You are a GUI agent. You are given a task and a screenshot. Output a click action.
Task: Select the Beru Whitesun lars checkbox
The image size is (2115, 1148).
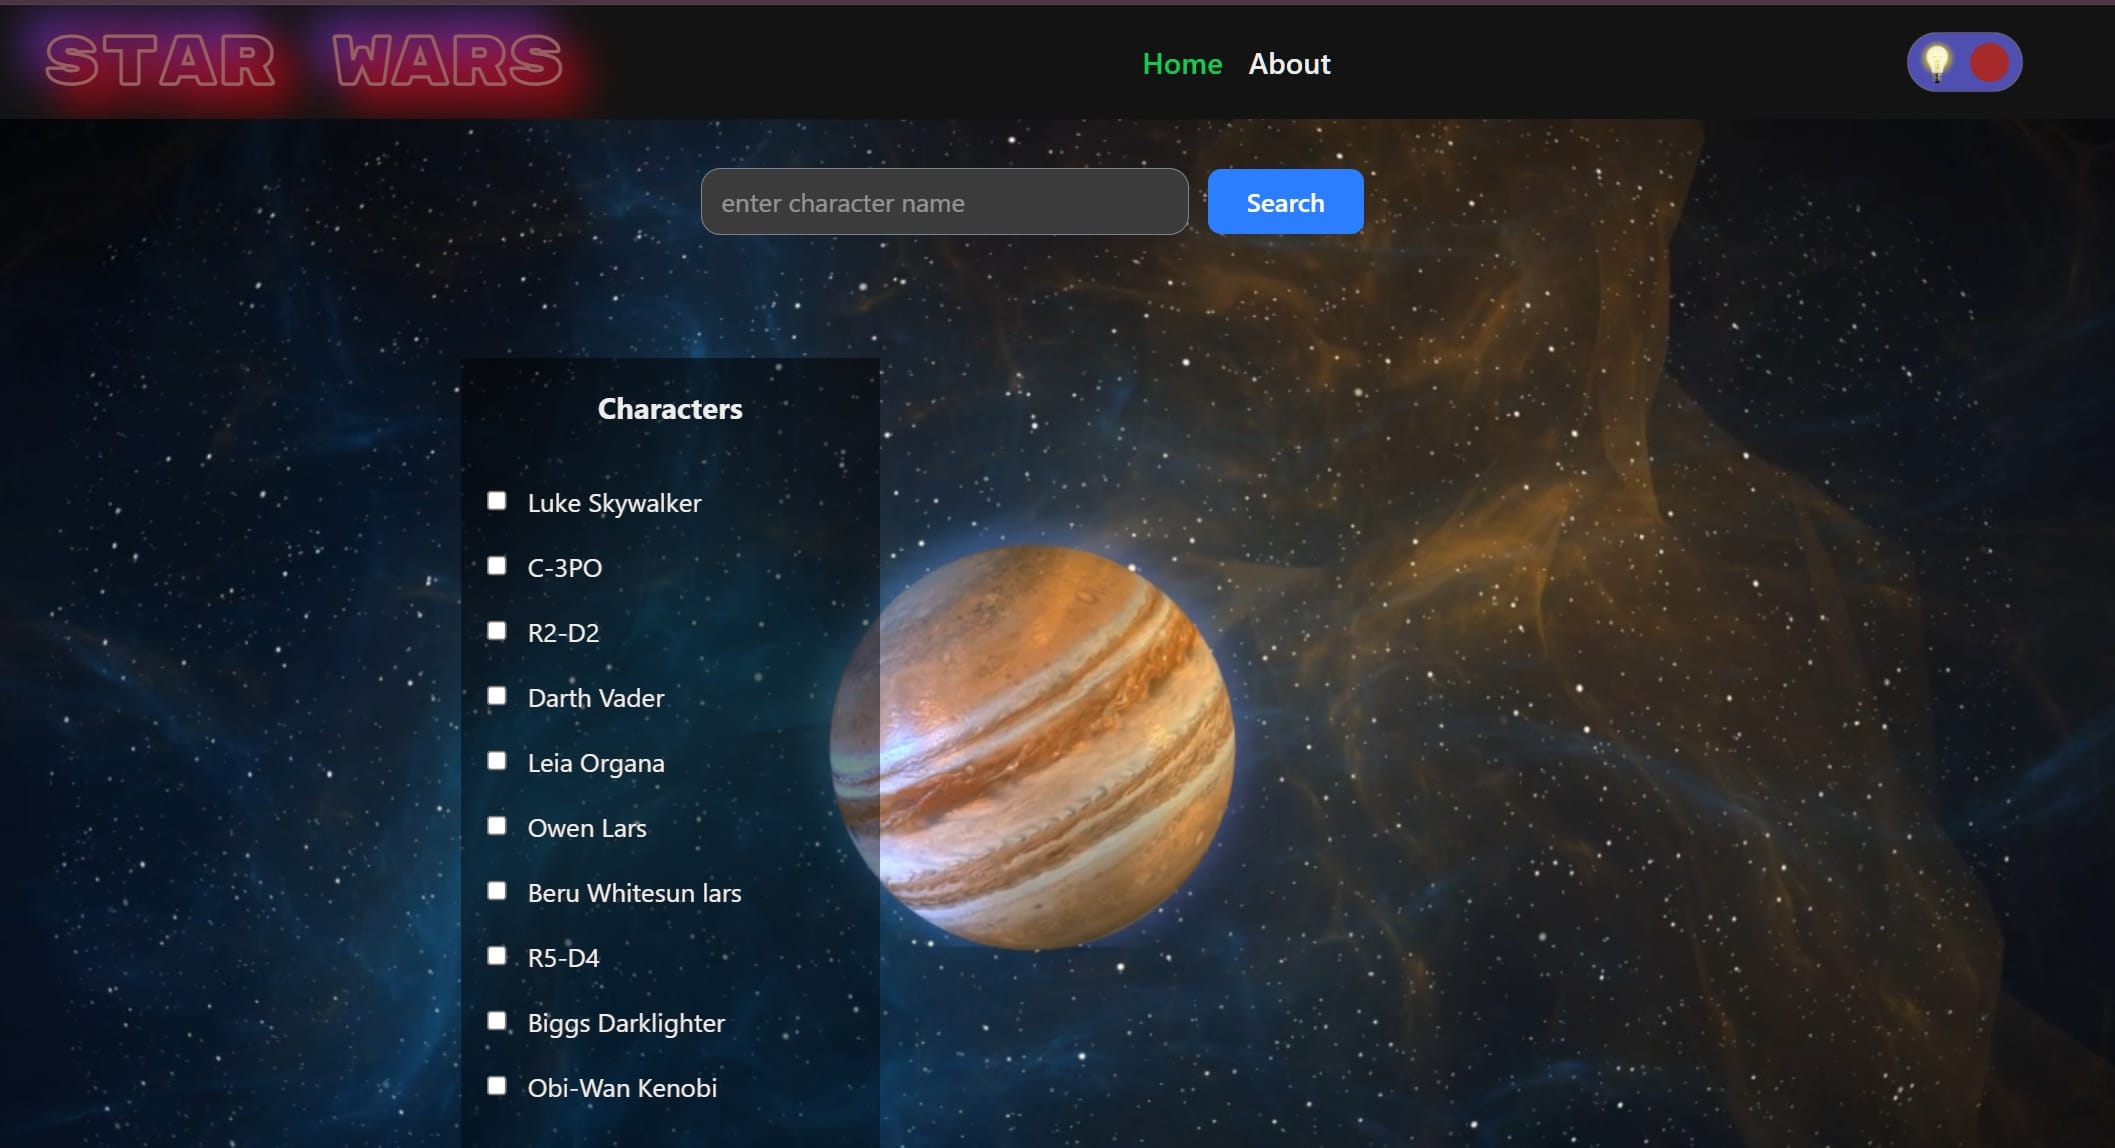tap(497, 891)
